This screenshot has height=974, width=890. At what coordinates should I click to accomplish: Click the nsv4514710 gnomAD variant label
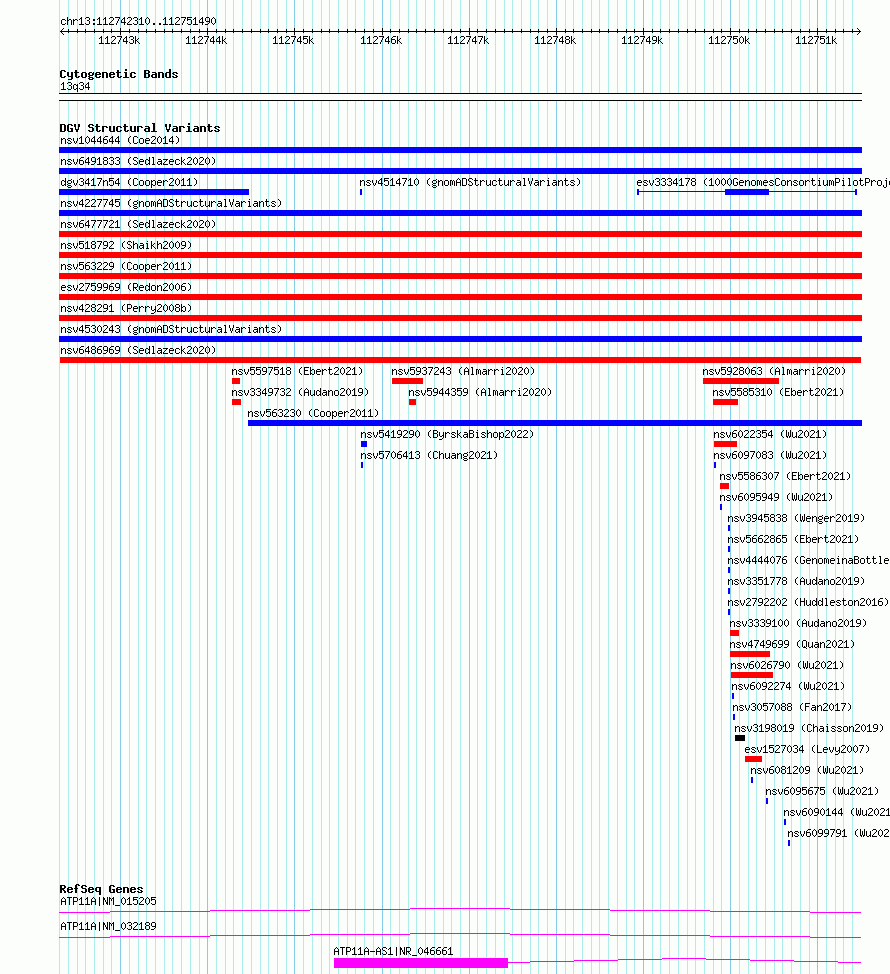pos(470,183)
